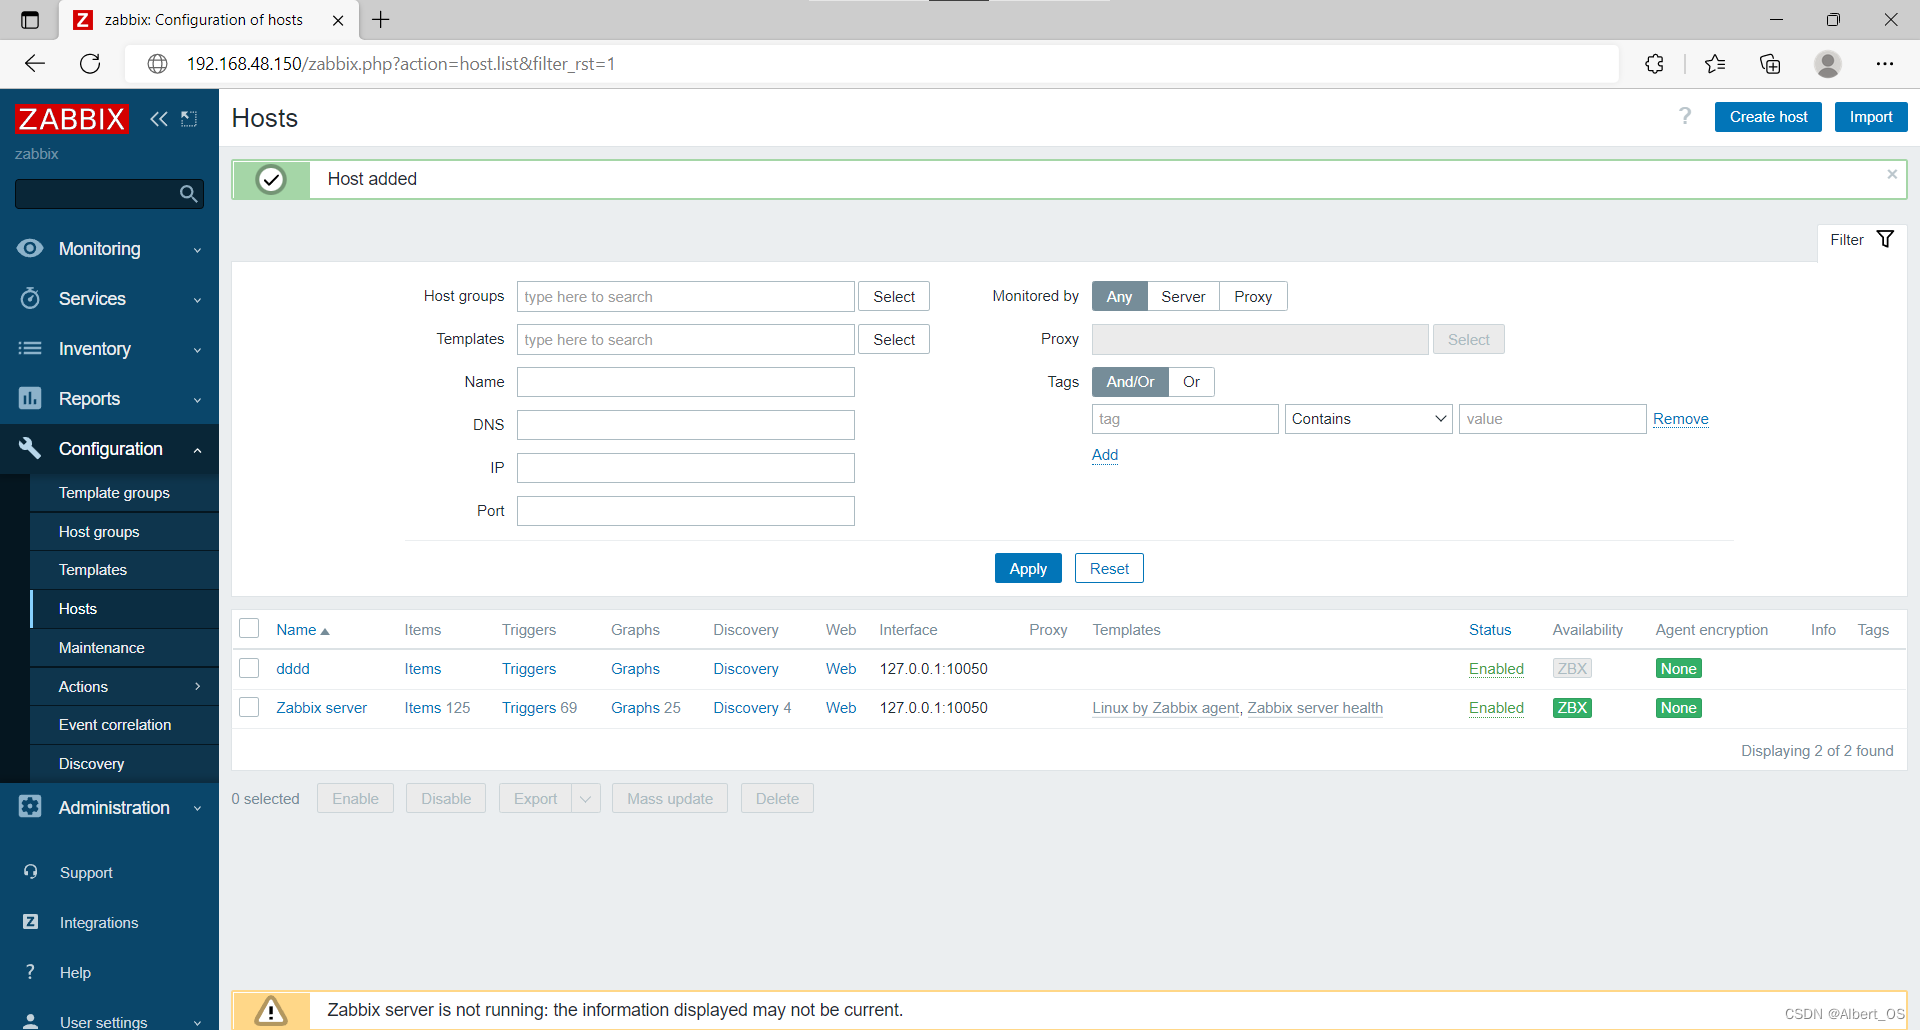Toggle kiosk mode icon next to the logo
This screenshot has width=1920, height=1030.
pos(189,119)
